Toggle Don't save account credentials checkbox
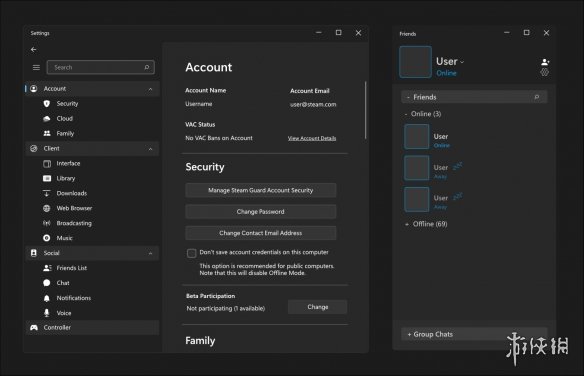 191,254
